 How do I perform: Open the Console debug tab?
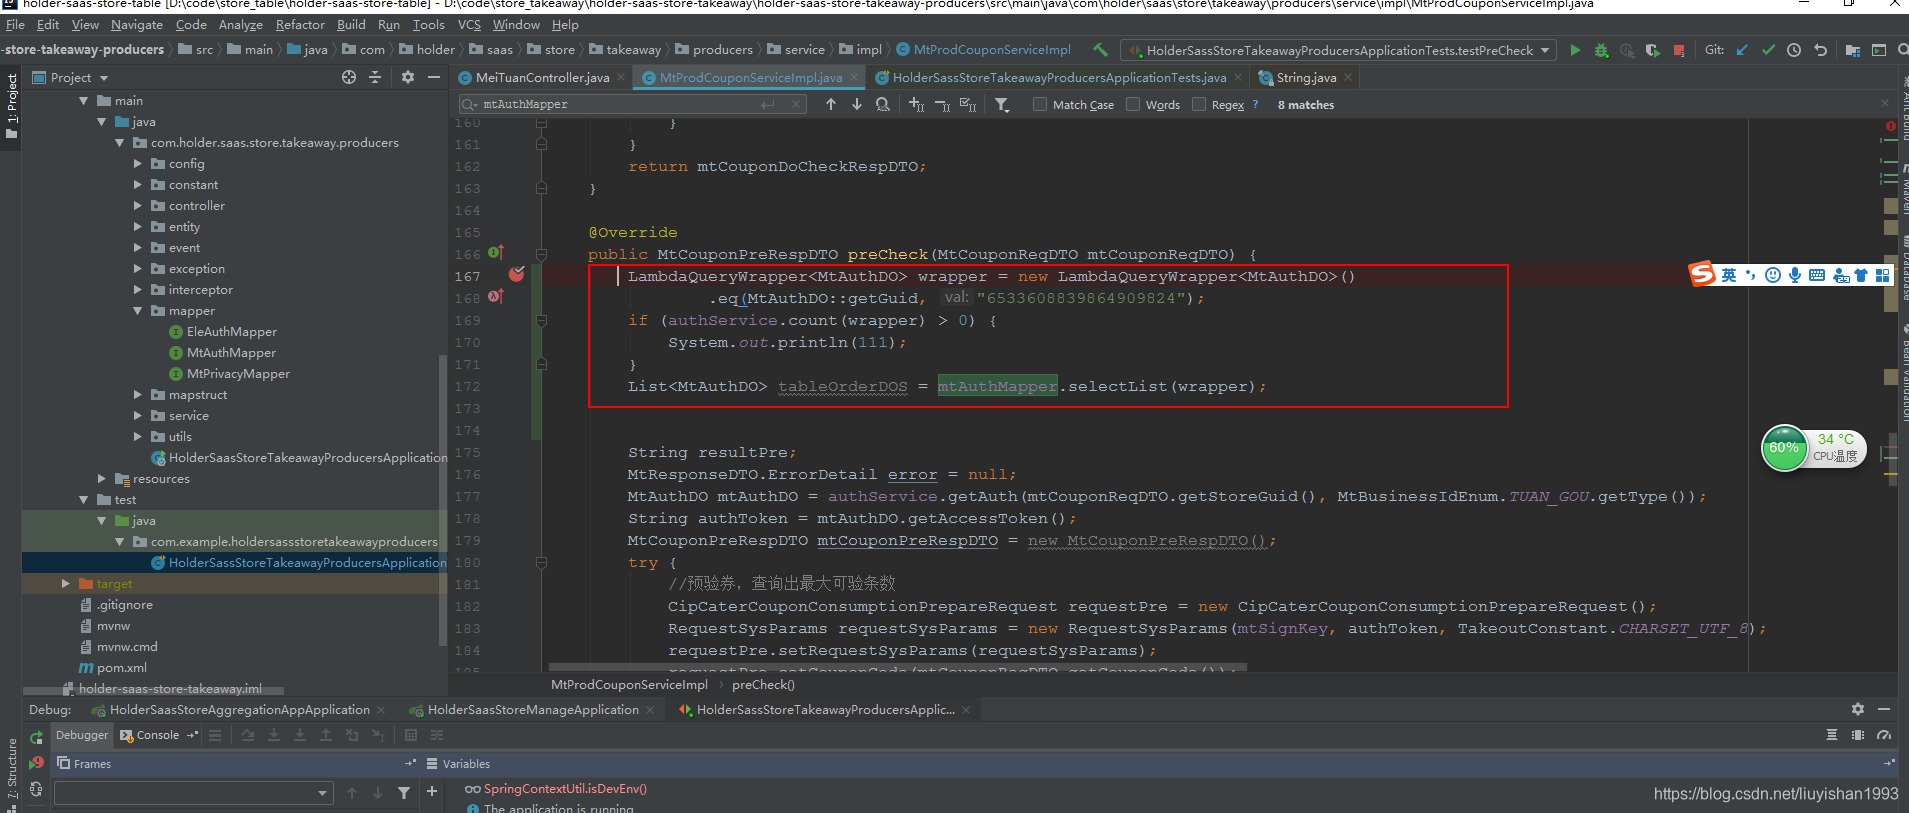click(x=157, y=735)
